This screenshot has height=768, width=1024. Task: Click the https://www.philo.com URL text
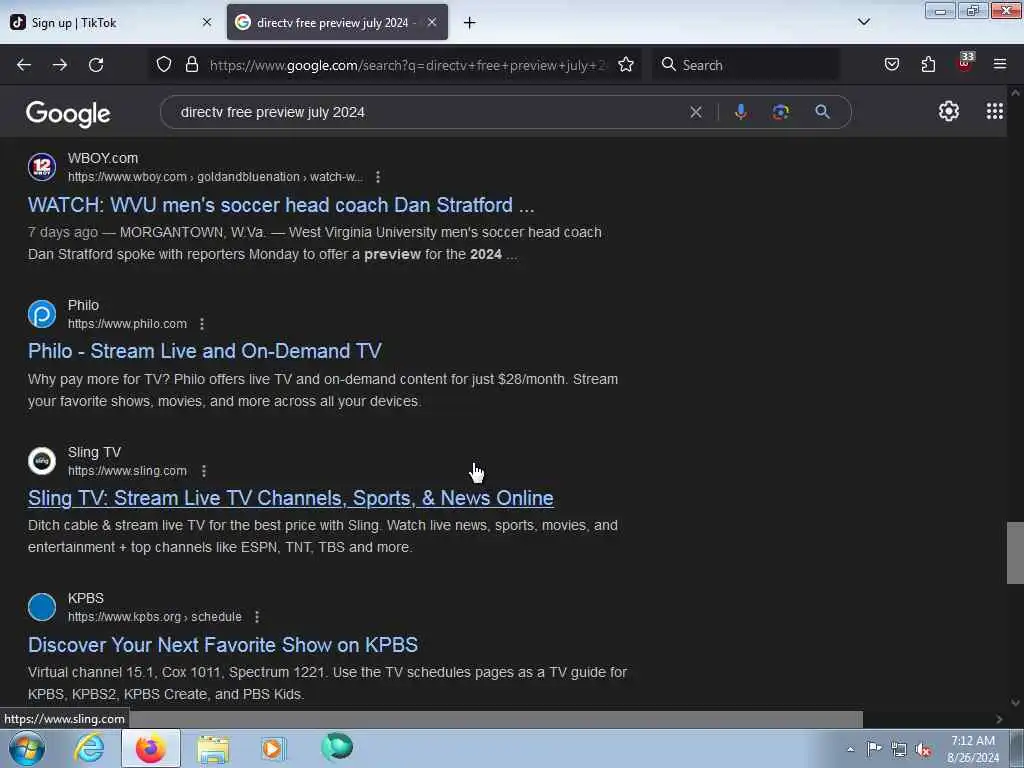pos(127,324)
